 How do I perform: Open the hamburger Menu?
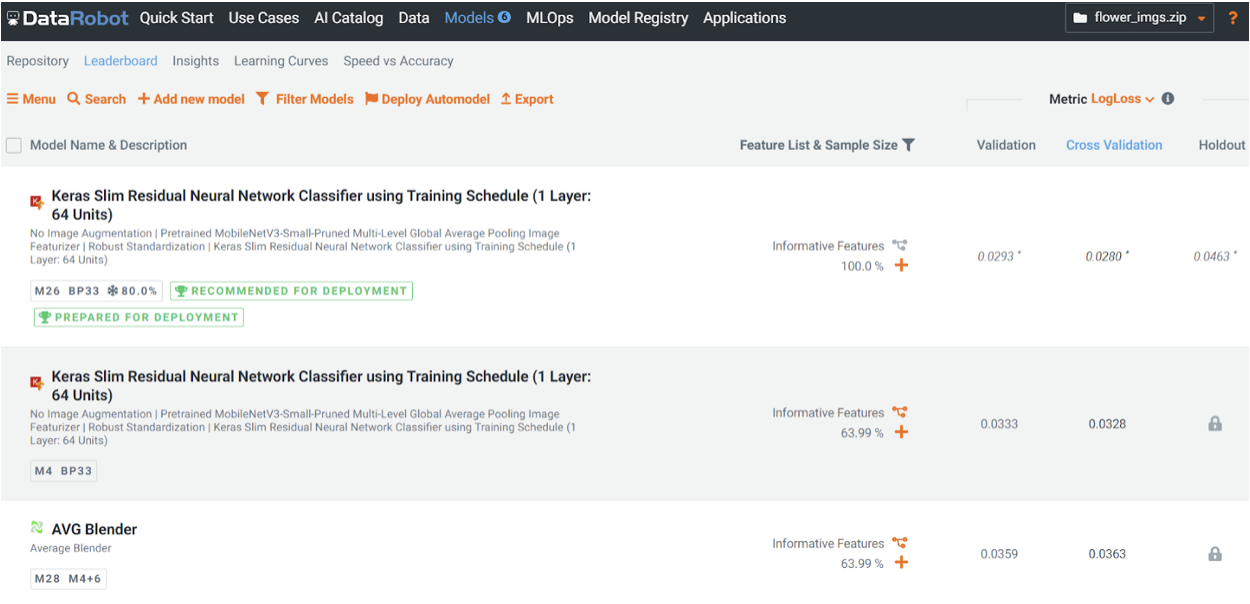(31, 99)
